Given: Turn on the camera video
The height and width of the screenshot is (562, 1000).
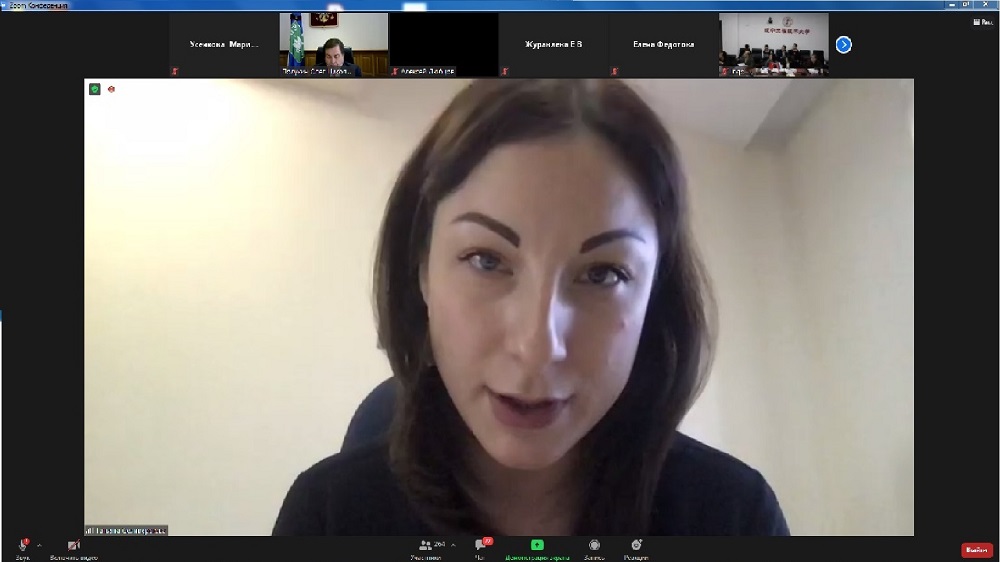Looking at the screenshot, I should 73,545.
